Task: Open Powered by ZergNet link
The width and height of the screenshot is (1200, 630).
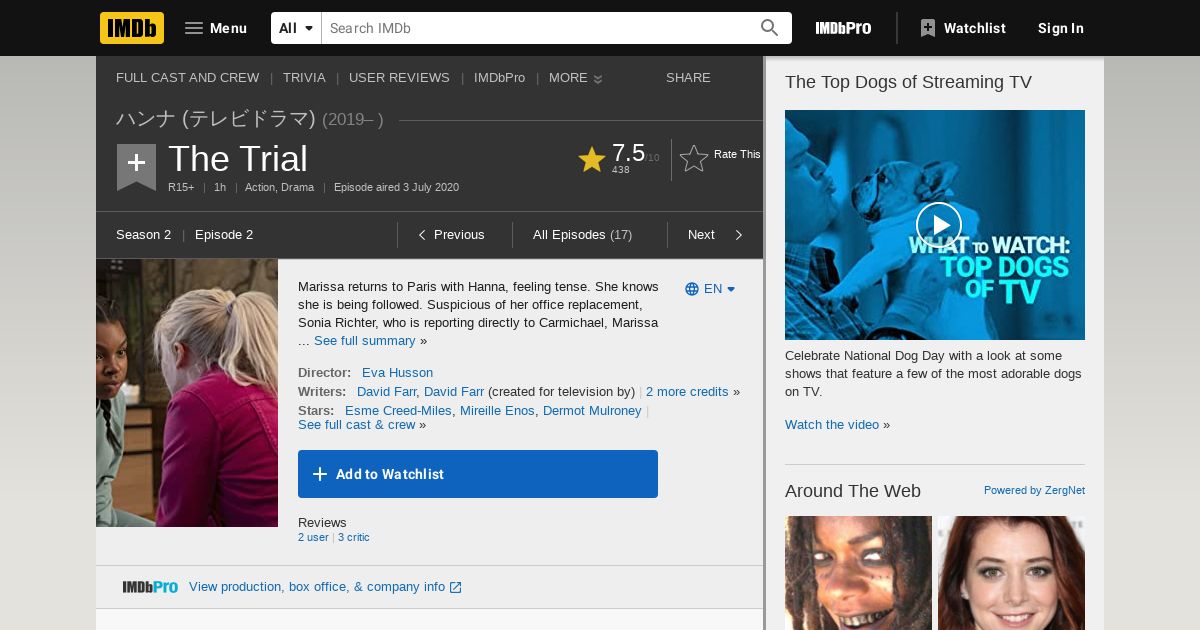Action: (x=1034, y=490)
